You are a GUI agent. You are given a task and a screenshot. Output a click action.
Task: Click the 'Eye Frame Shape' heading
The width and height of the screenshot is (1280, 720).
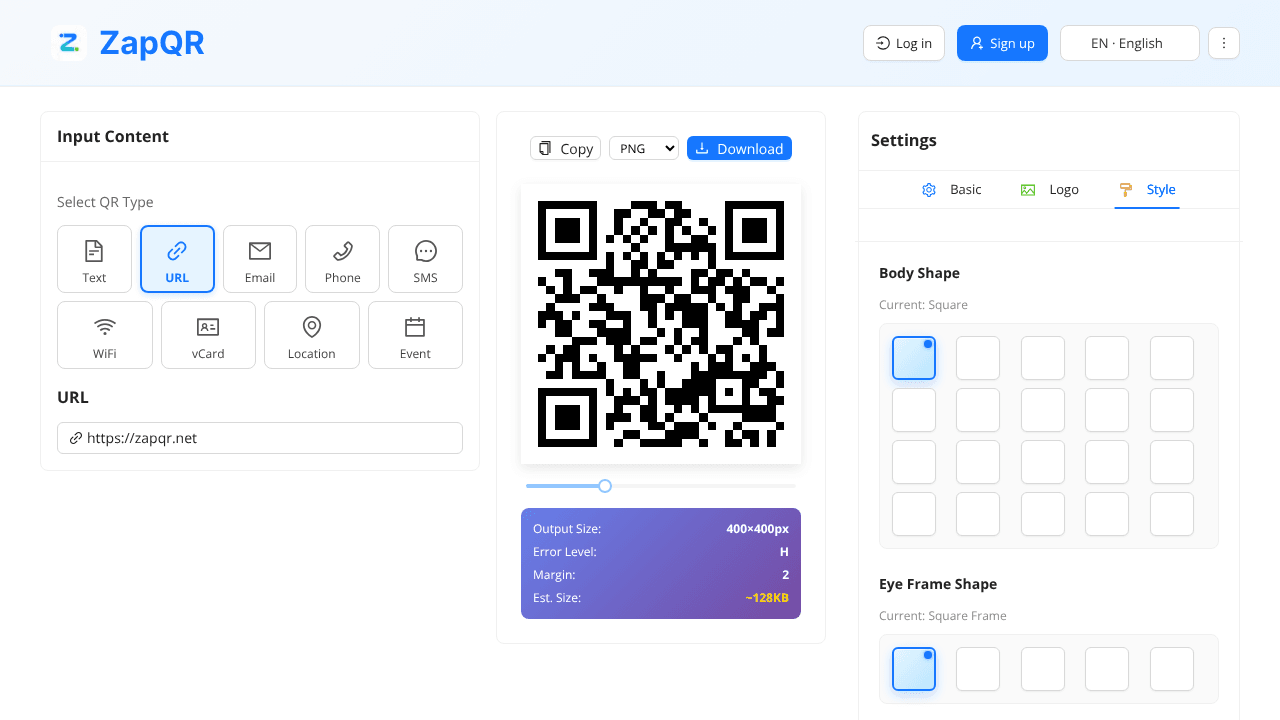938,584
